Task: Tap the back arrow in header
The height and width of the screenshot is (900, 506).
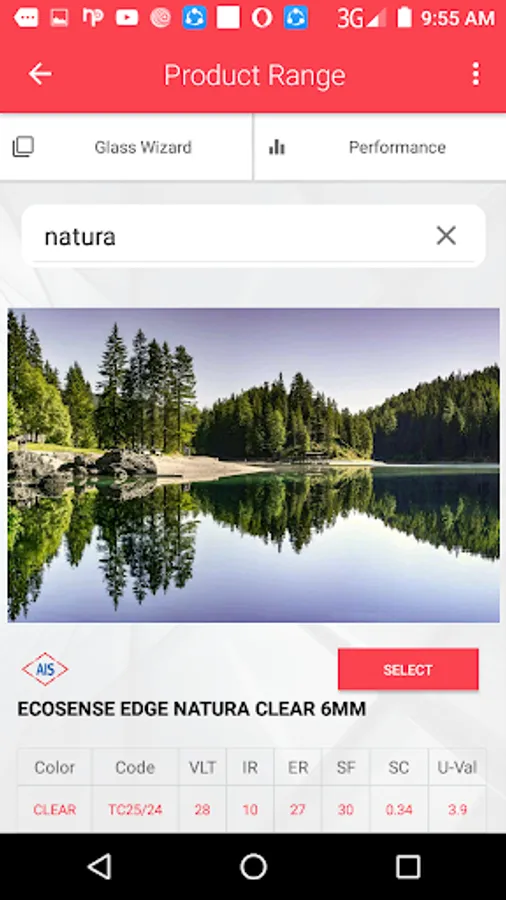Action: (x=40, y=74)
